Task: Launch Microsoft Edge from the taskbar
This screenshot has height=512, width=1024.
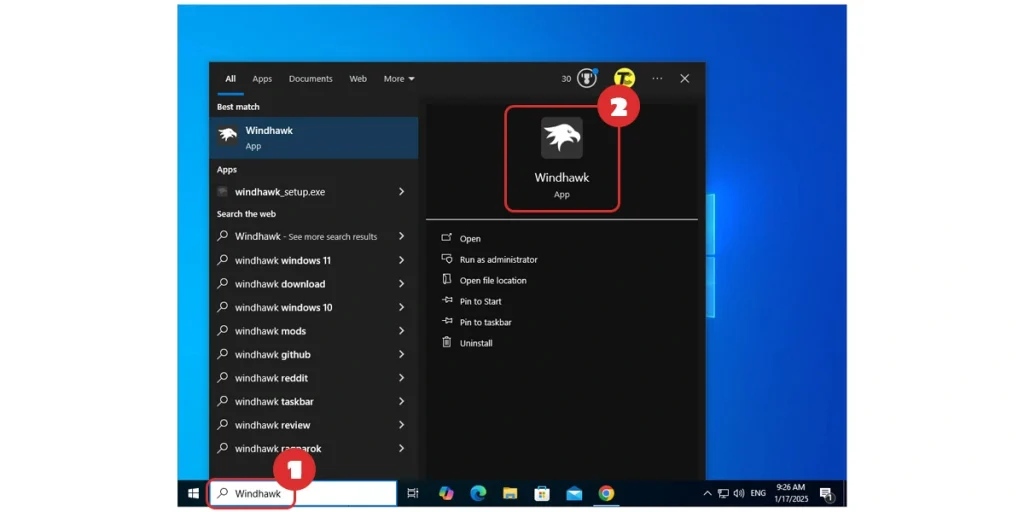Action: [478, 493]
